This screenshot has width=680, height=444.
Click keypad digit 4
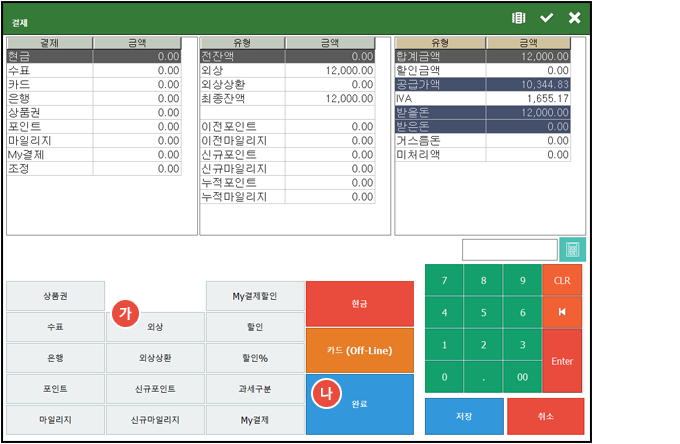point(444,313)
